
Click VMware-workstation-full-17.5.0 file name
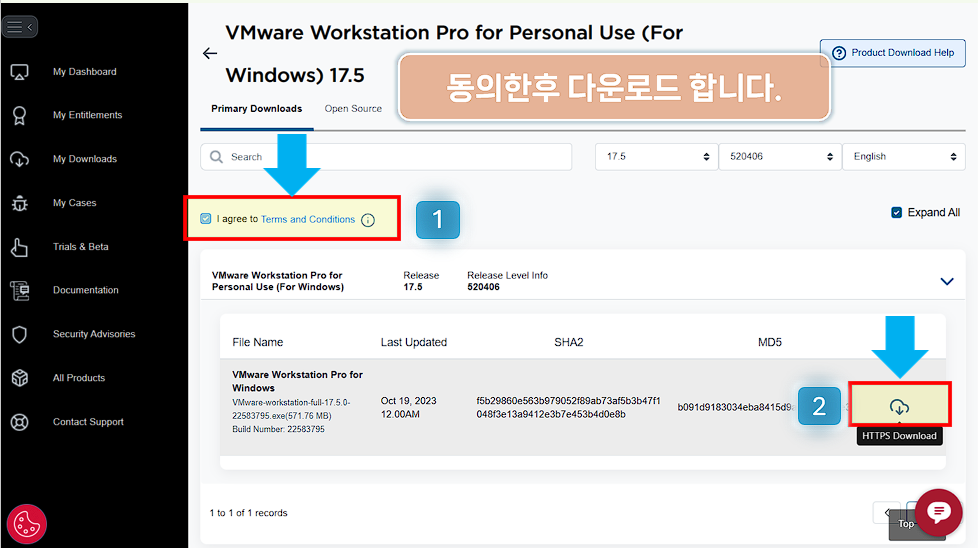click(x=291, y=409)
